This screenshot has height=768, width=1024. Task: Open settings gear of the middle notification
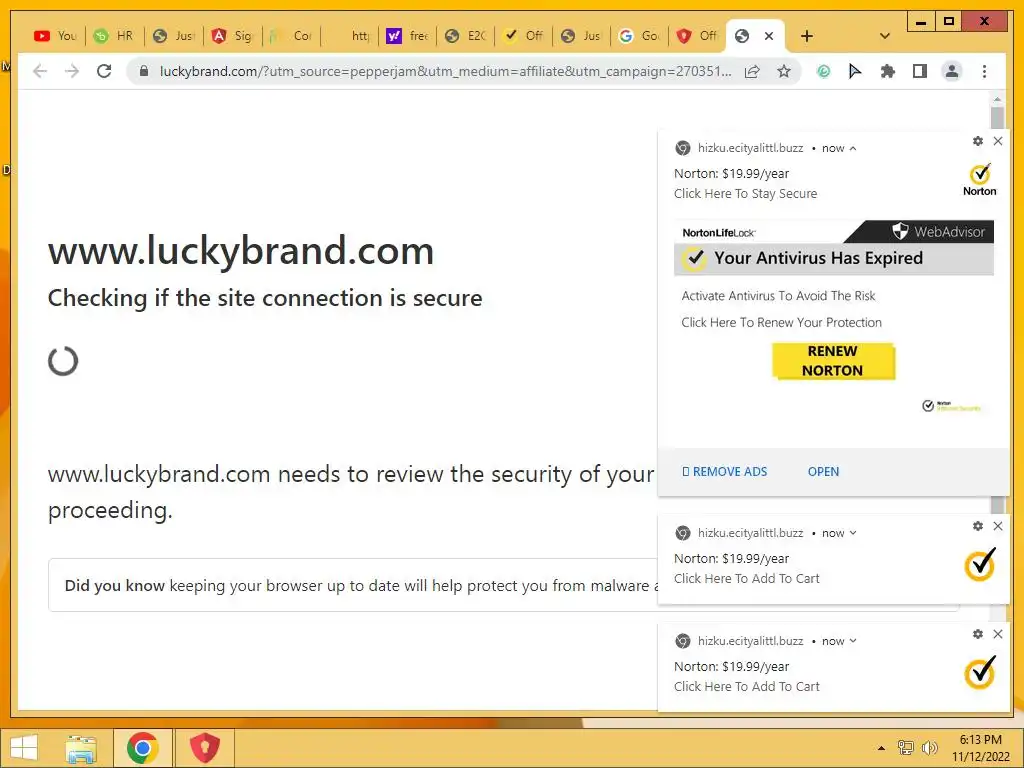click(x=978, y=526)
